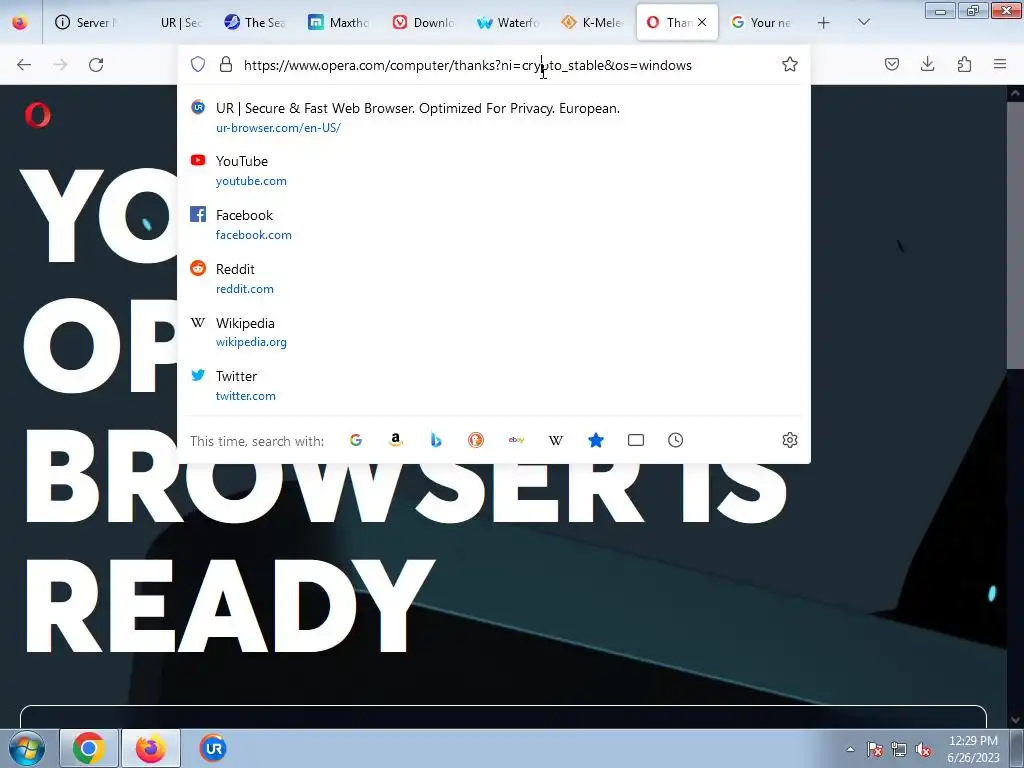The image size is (1024, 768).
Task: Search this time with Amazon
Action: coord(396,440)
